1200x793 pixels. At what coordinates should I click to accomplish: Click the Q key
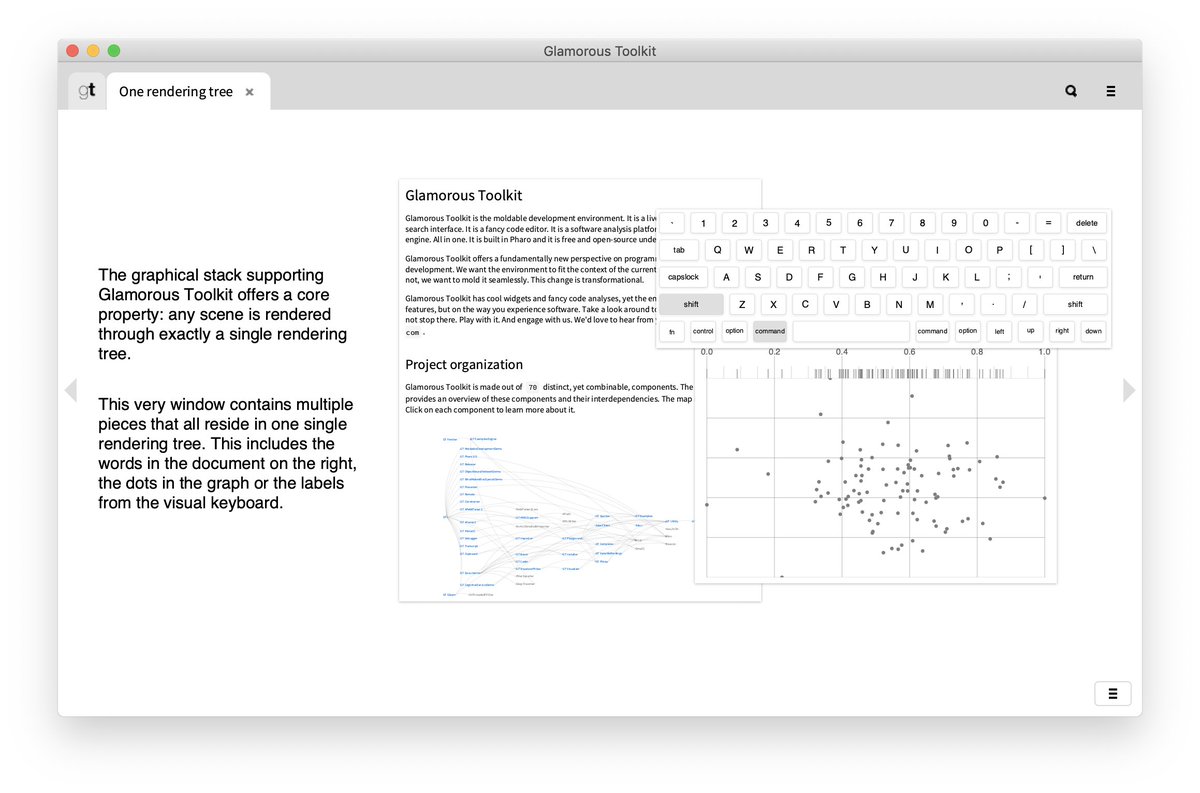tap(717, 250)
